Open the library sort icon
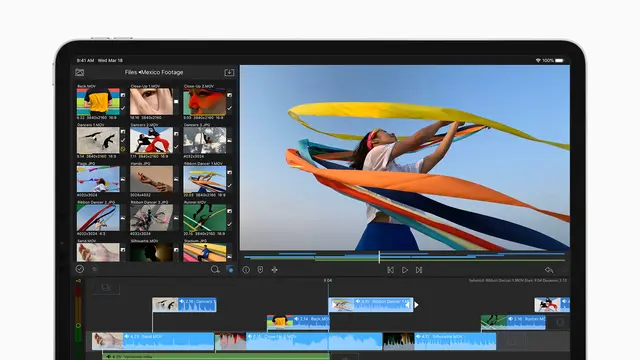Image resolution: width=640 pixels, height=360 pixels. click(95, 269)
